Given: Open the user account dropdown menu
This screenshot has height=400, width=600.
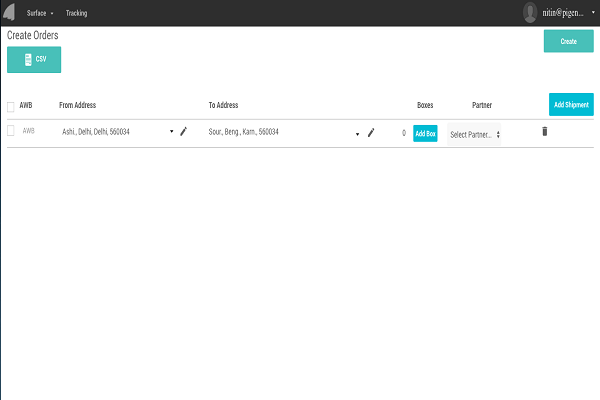Looking at the screenshot, I should 593,13.
